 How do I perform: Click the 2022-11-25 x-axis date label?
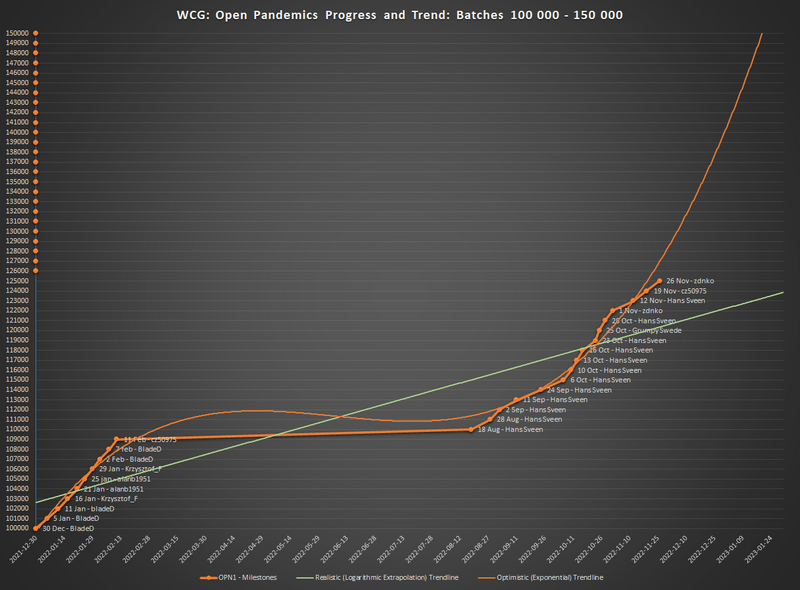pyautogui.click(x=645, y=549)
